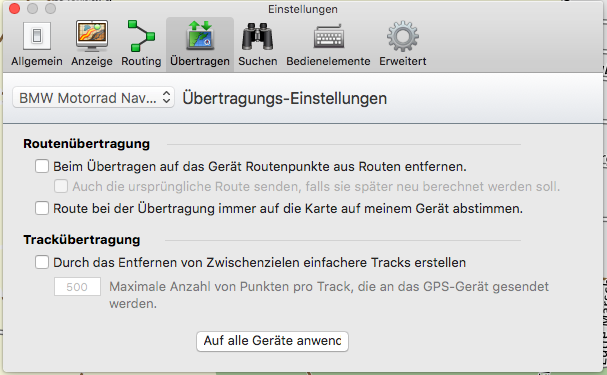
Task: Enable simpler tracks by removing Zwischenziele
Action: tap(42, 262)
